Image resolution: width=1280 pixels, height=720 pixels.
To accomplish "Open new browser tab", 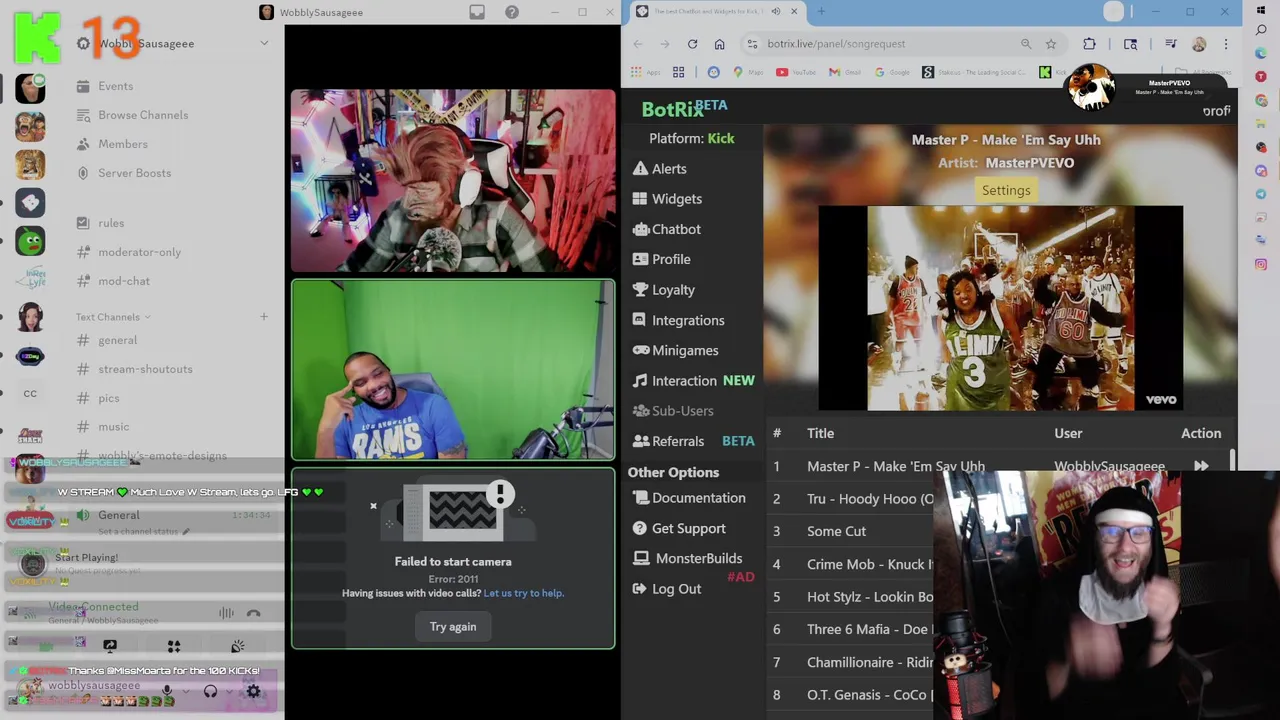I will click(821, 12).
